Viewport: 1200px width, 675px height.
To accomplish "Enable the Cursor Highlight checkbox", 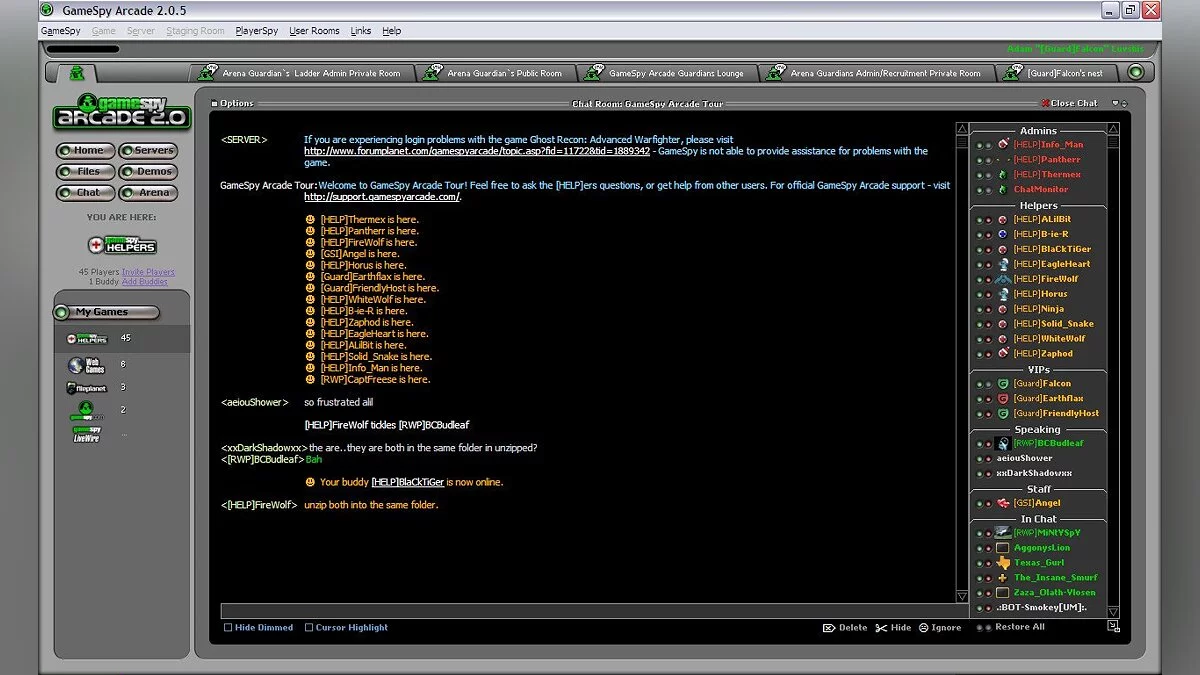I will pos(309,628).
